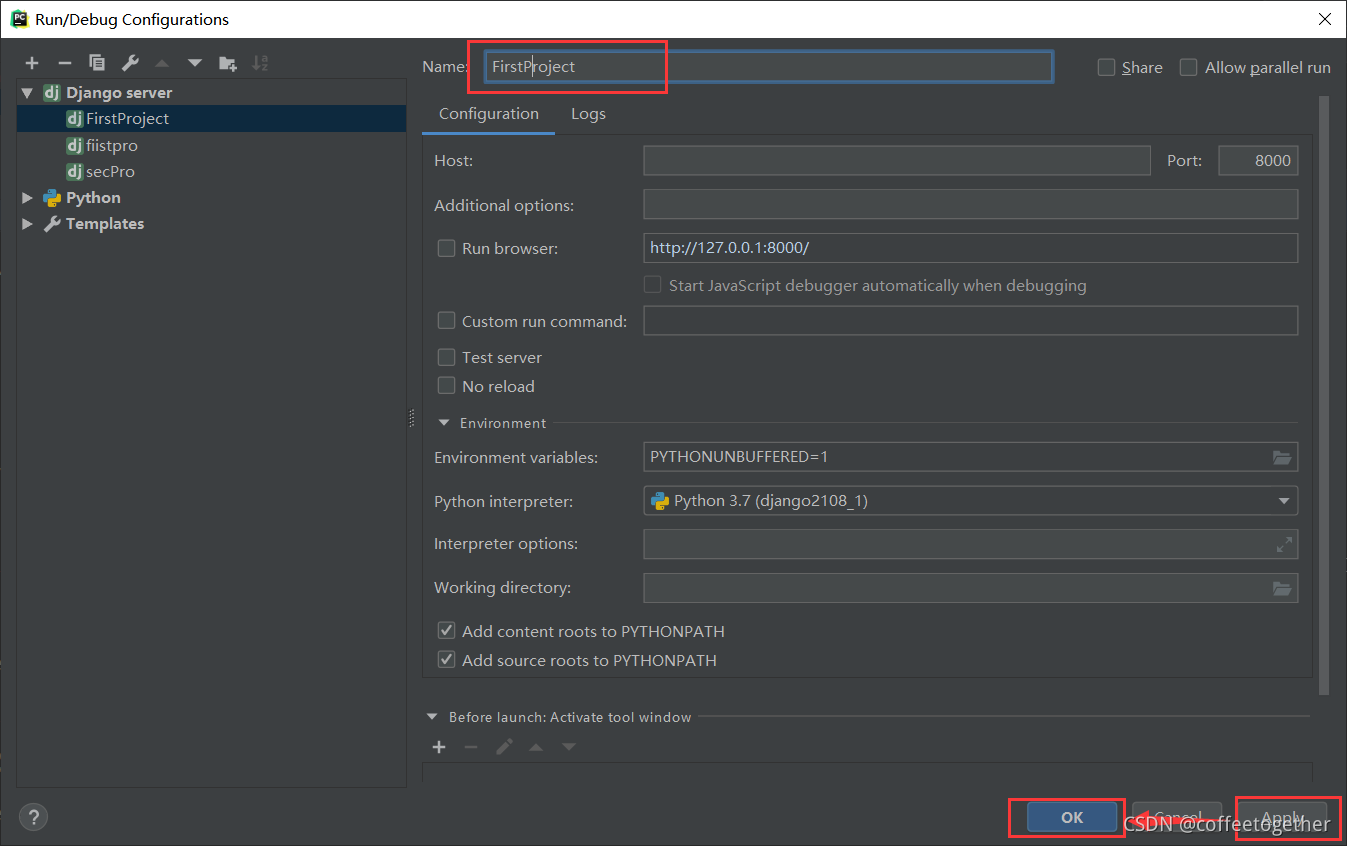Expand the Python configurations tree node
1347x846 pixels.
point(27,198)
